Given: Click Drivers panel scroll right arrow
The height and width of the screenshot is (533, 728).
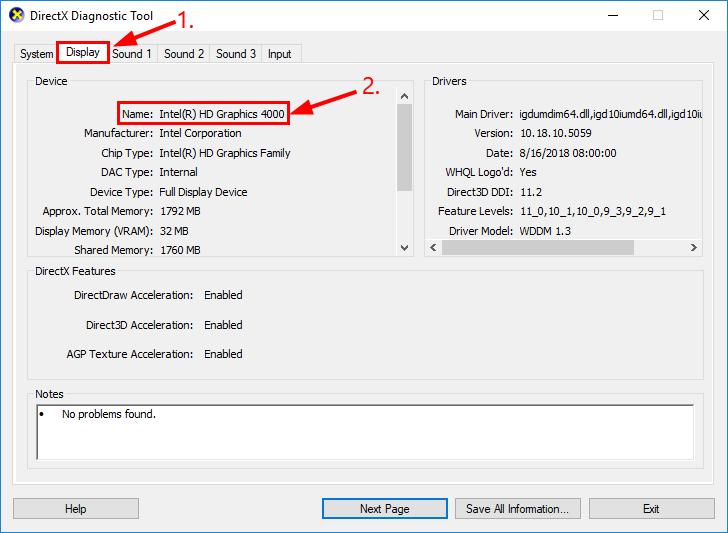Looking at the screenshot, I should pyautogui.click(x=694, y=247).
